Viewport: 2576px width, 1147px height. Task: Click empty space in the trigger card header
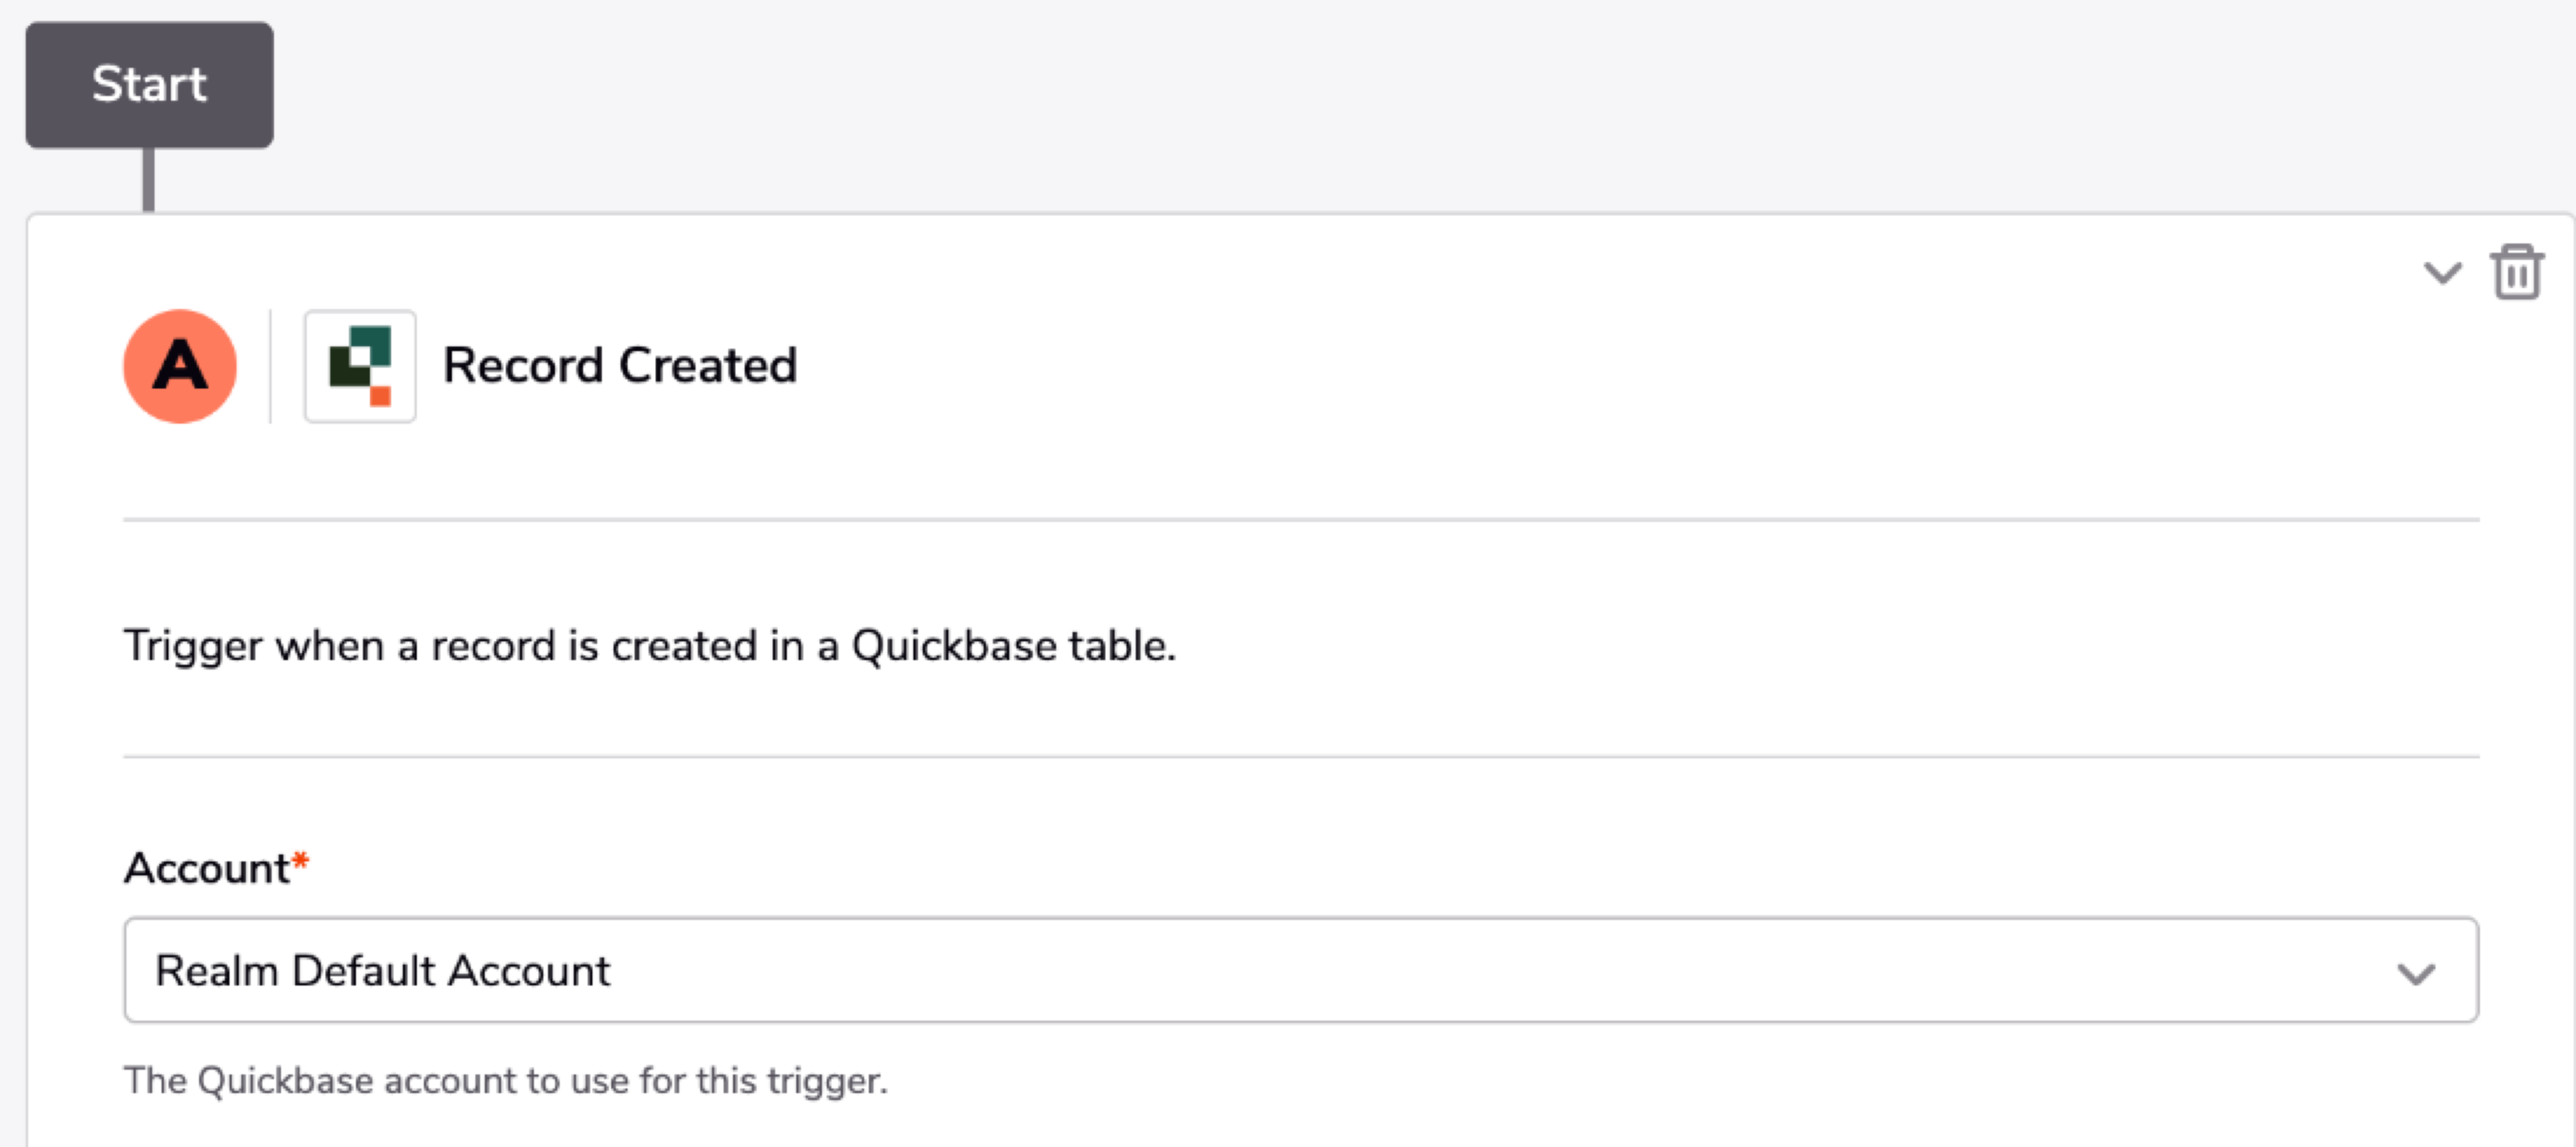coord(1600,366)
